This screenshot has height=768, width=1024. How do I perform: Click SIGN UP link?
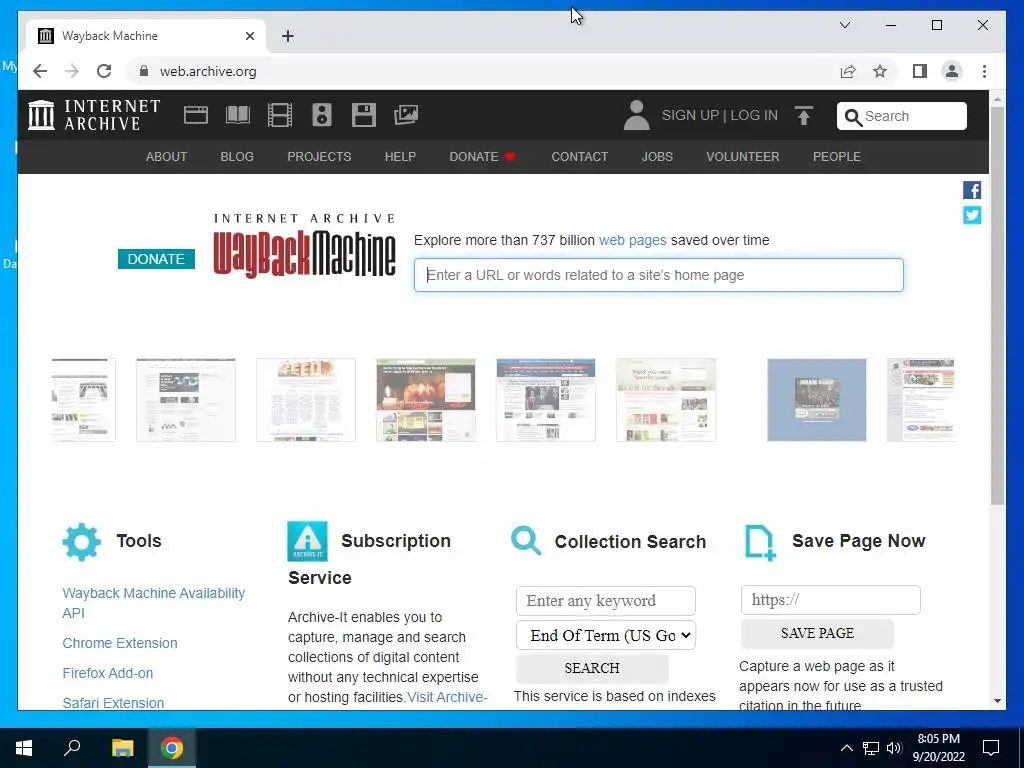690,115
